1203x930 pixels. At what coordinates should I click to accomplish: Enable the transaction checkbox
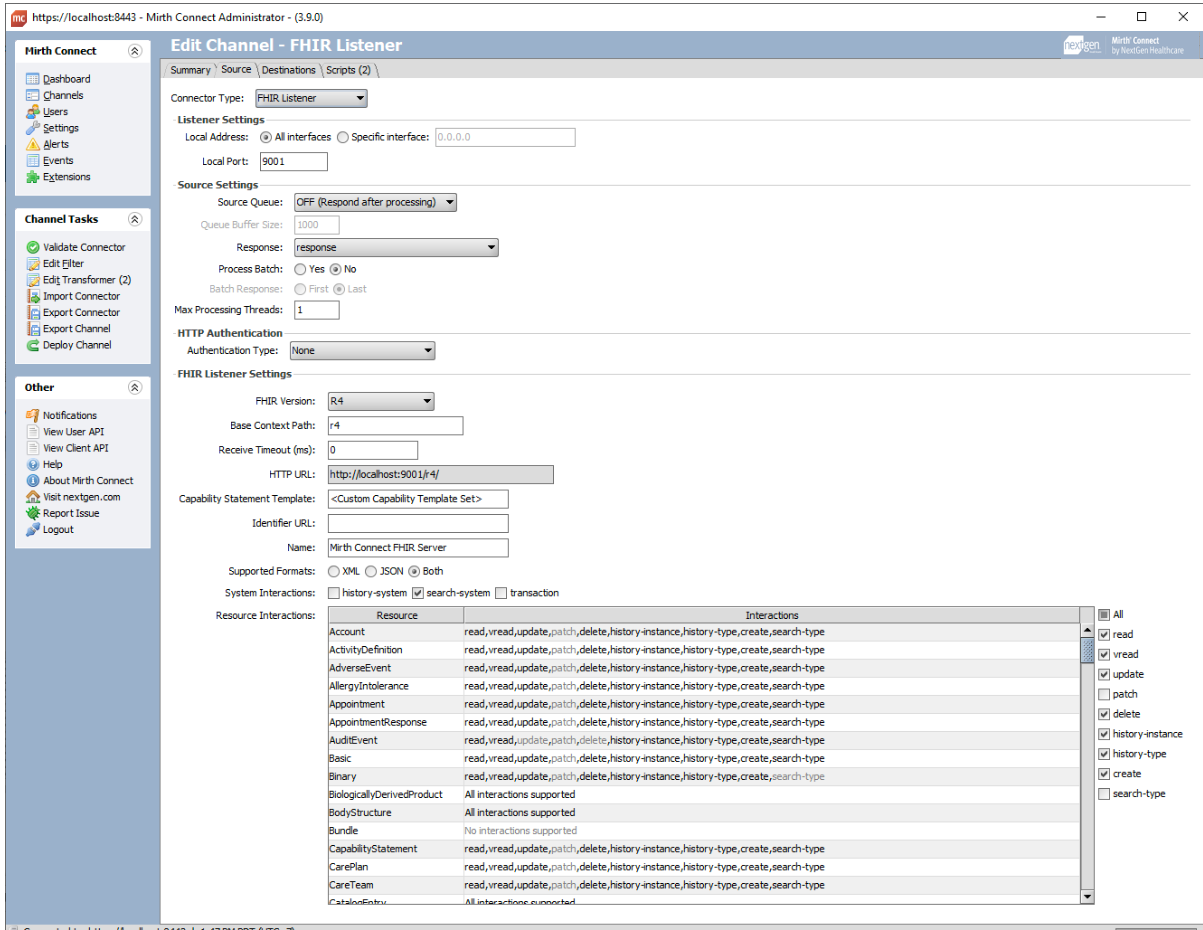pos(501,593)
